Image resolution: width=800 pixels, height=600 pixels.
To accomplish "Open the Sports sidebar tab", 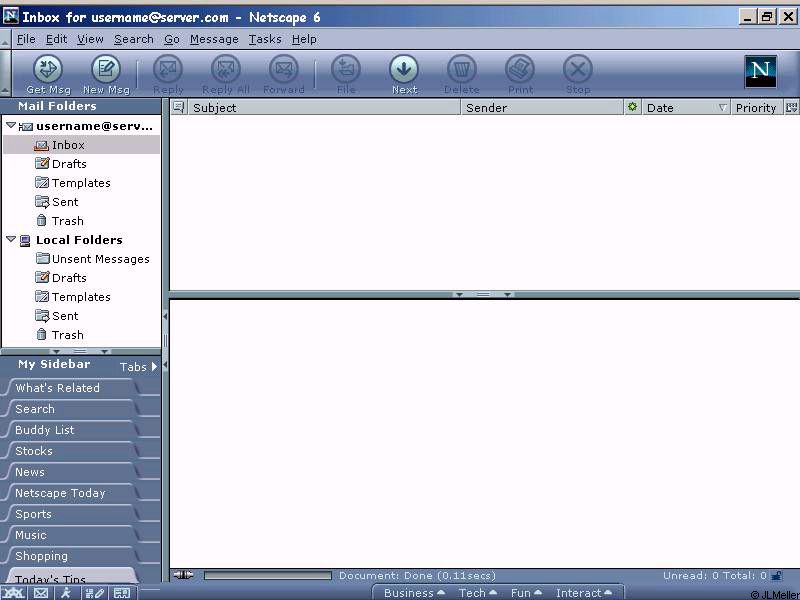I will (x=71, y=514).
